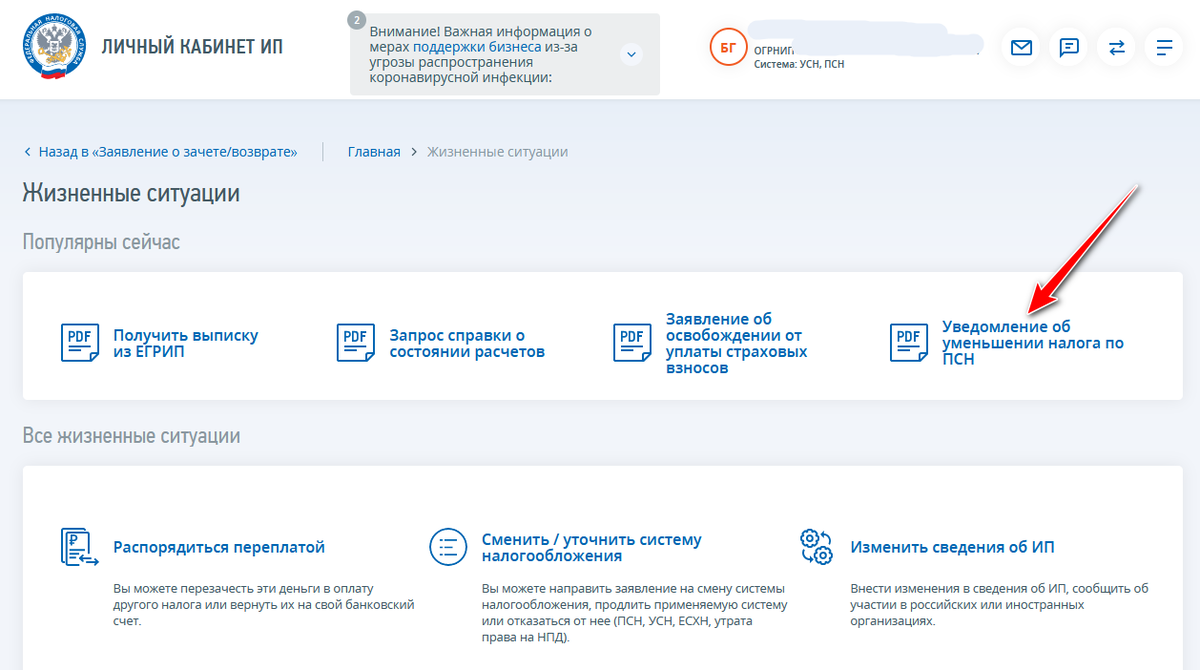Click PDF icon for освобождении от уплаты страховых взносов
The width and height of the screenshot is (1200, 670).
click(632, 343)
